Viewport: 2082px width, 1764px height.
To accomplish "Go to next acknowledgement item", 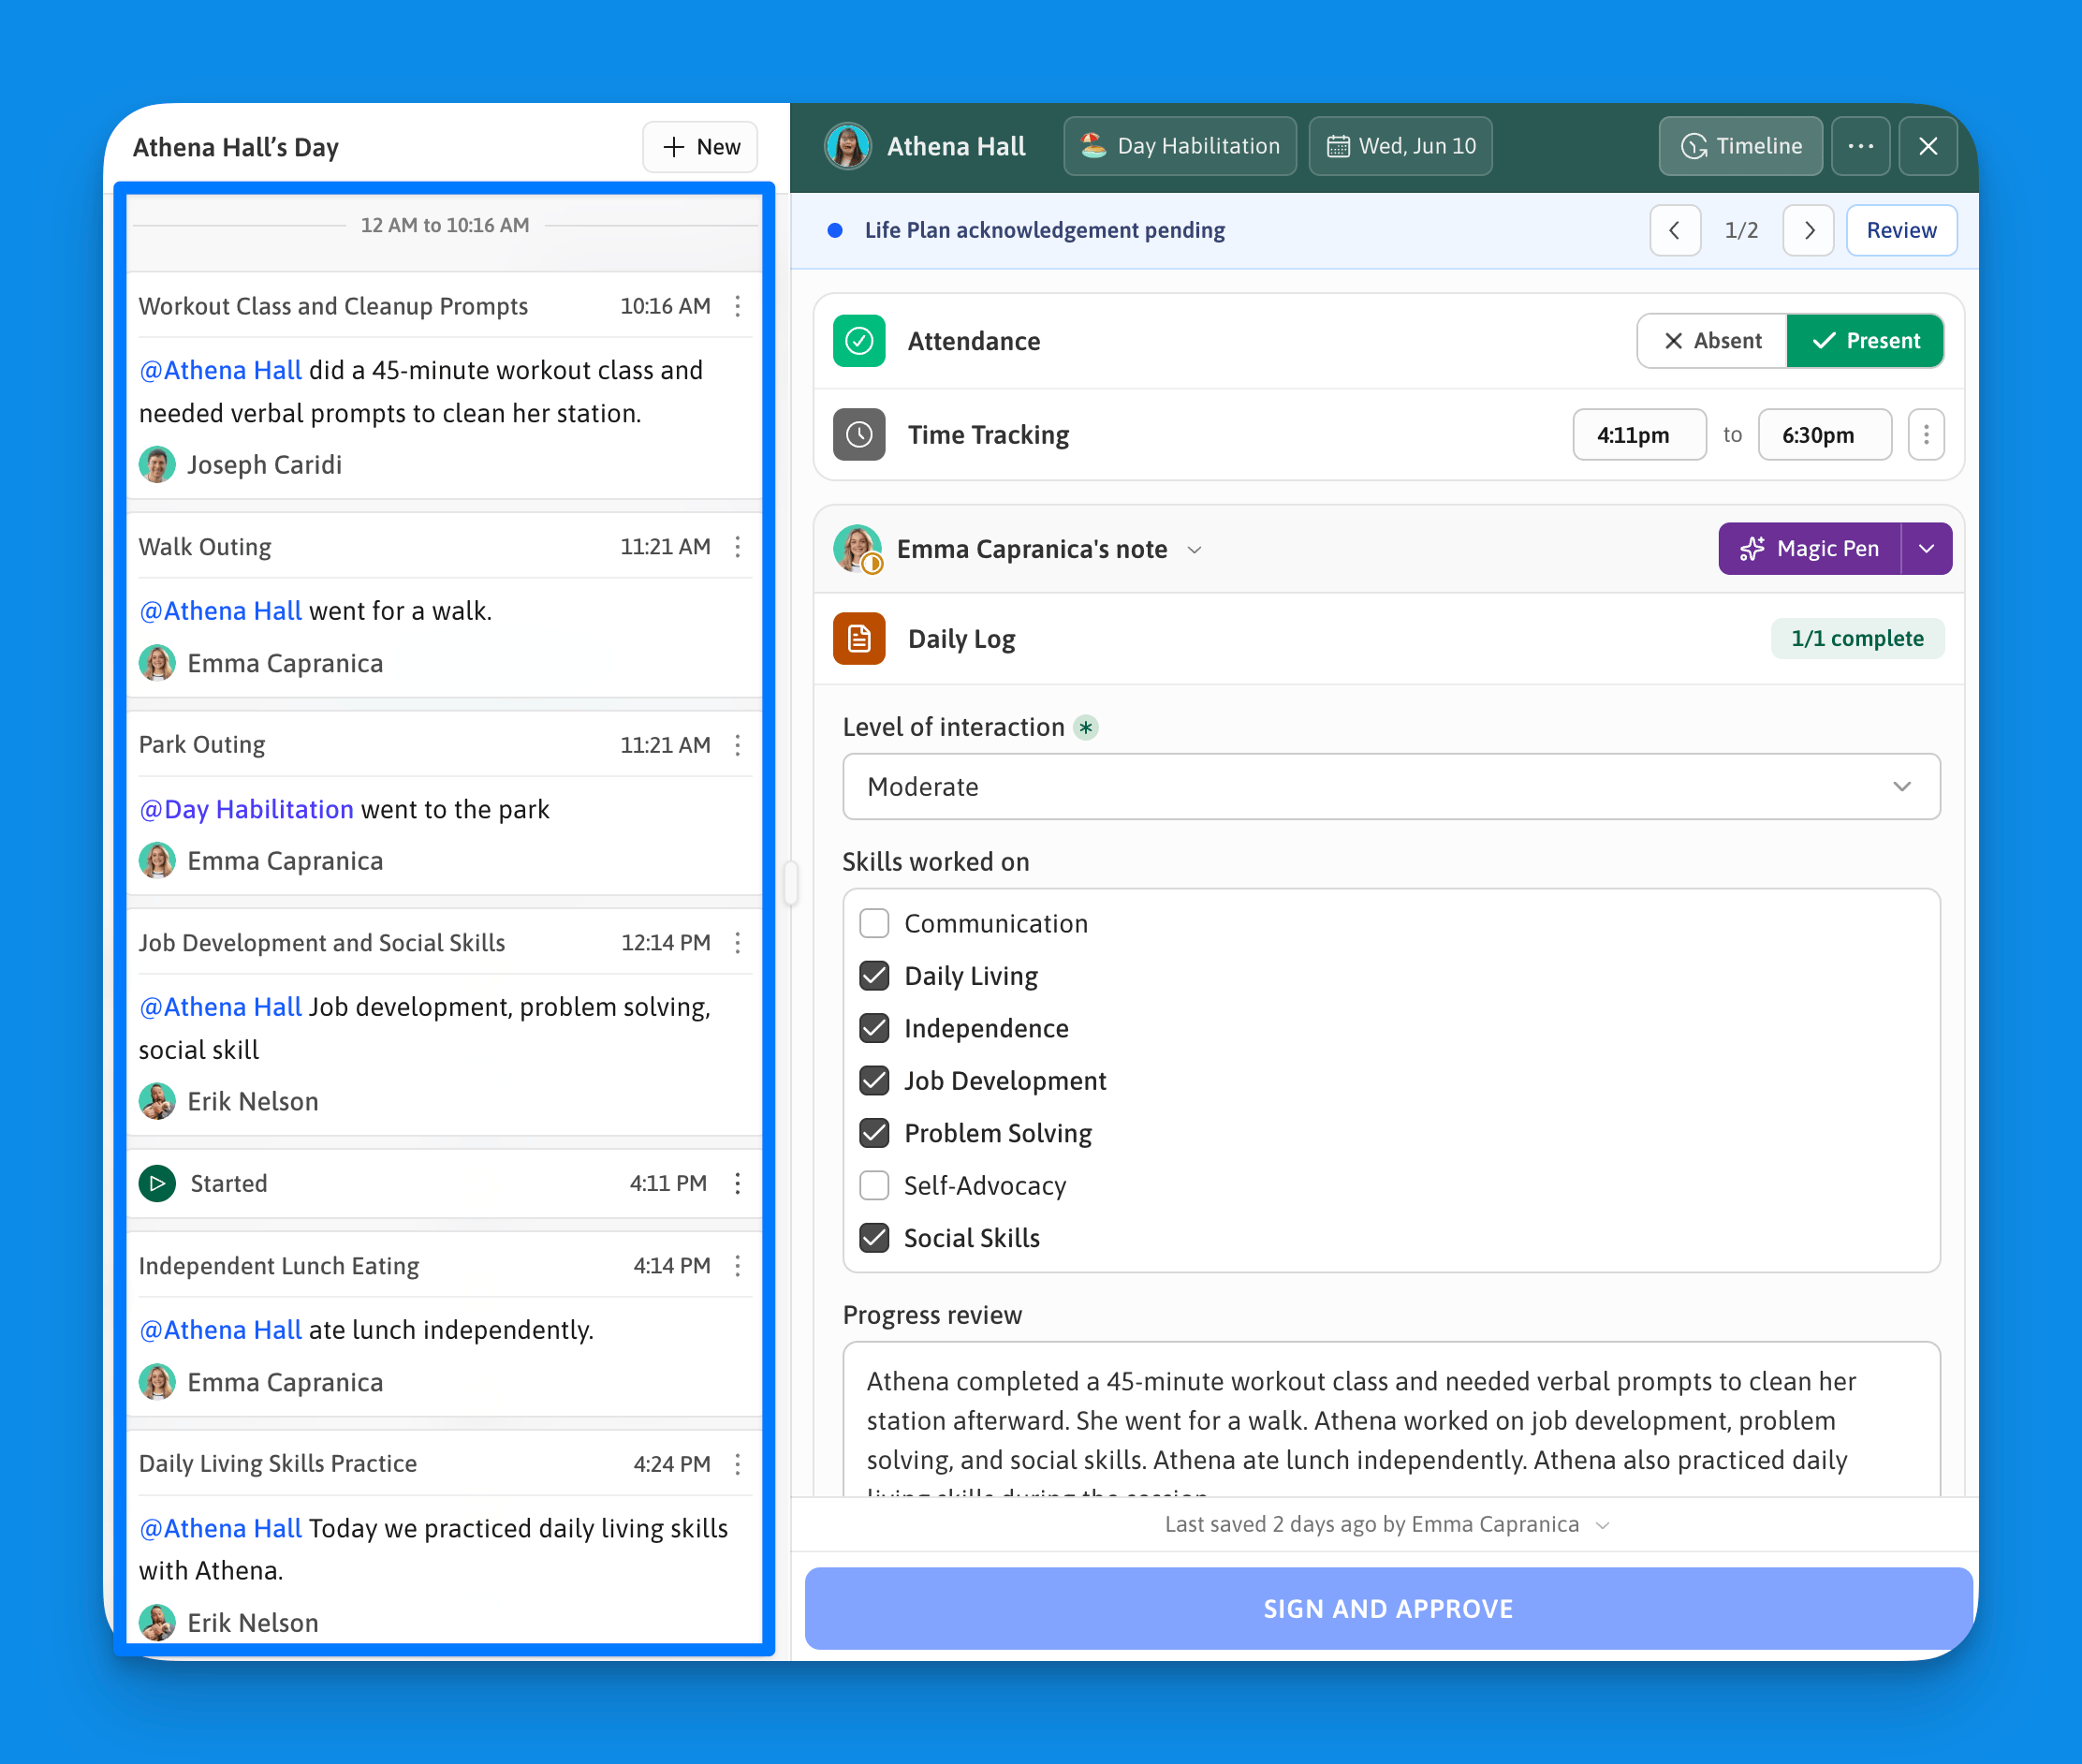I will pyautogui.click(x=1808, y=230).
